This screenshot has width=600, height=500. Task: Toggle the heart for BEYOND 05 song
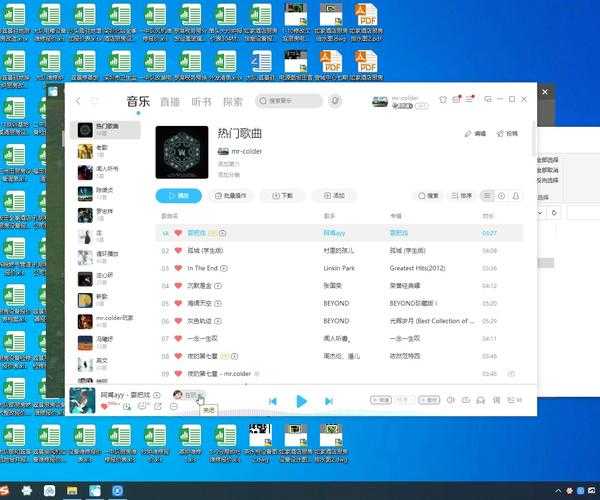[178, 303]
